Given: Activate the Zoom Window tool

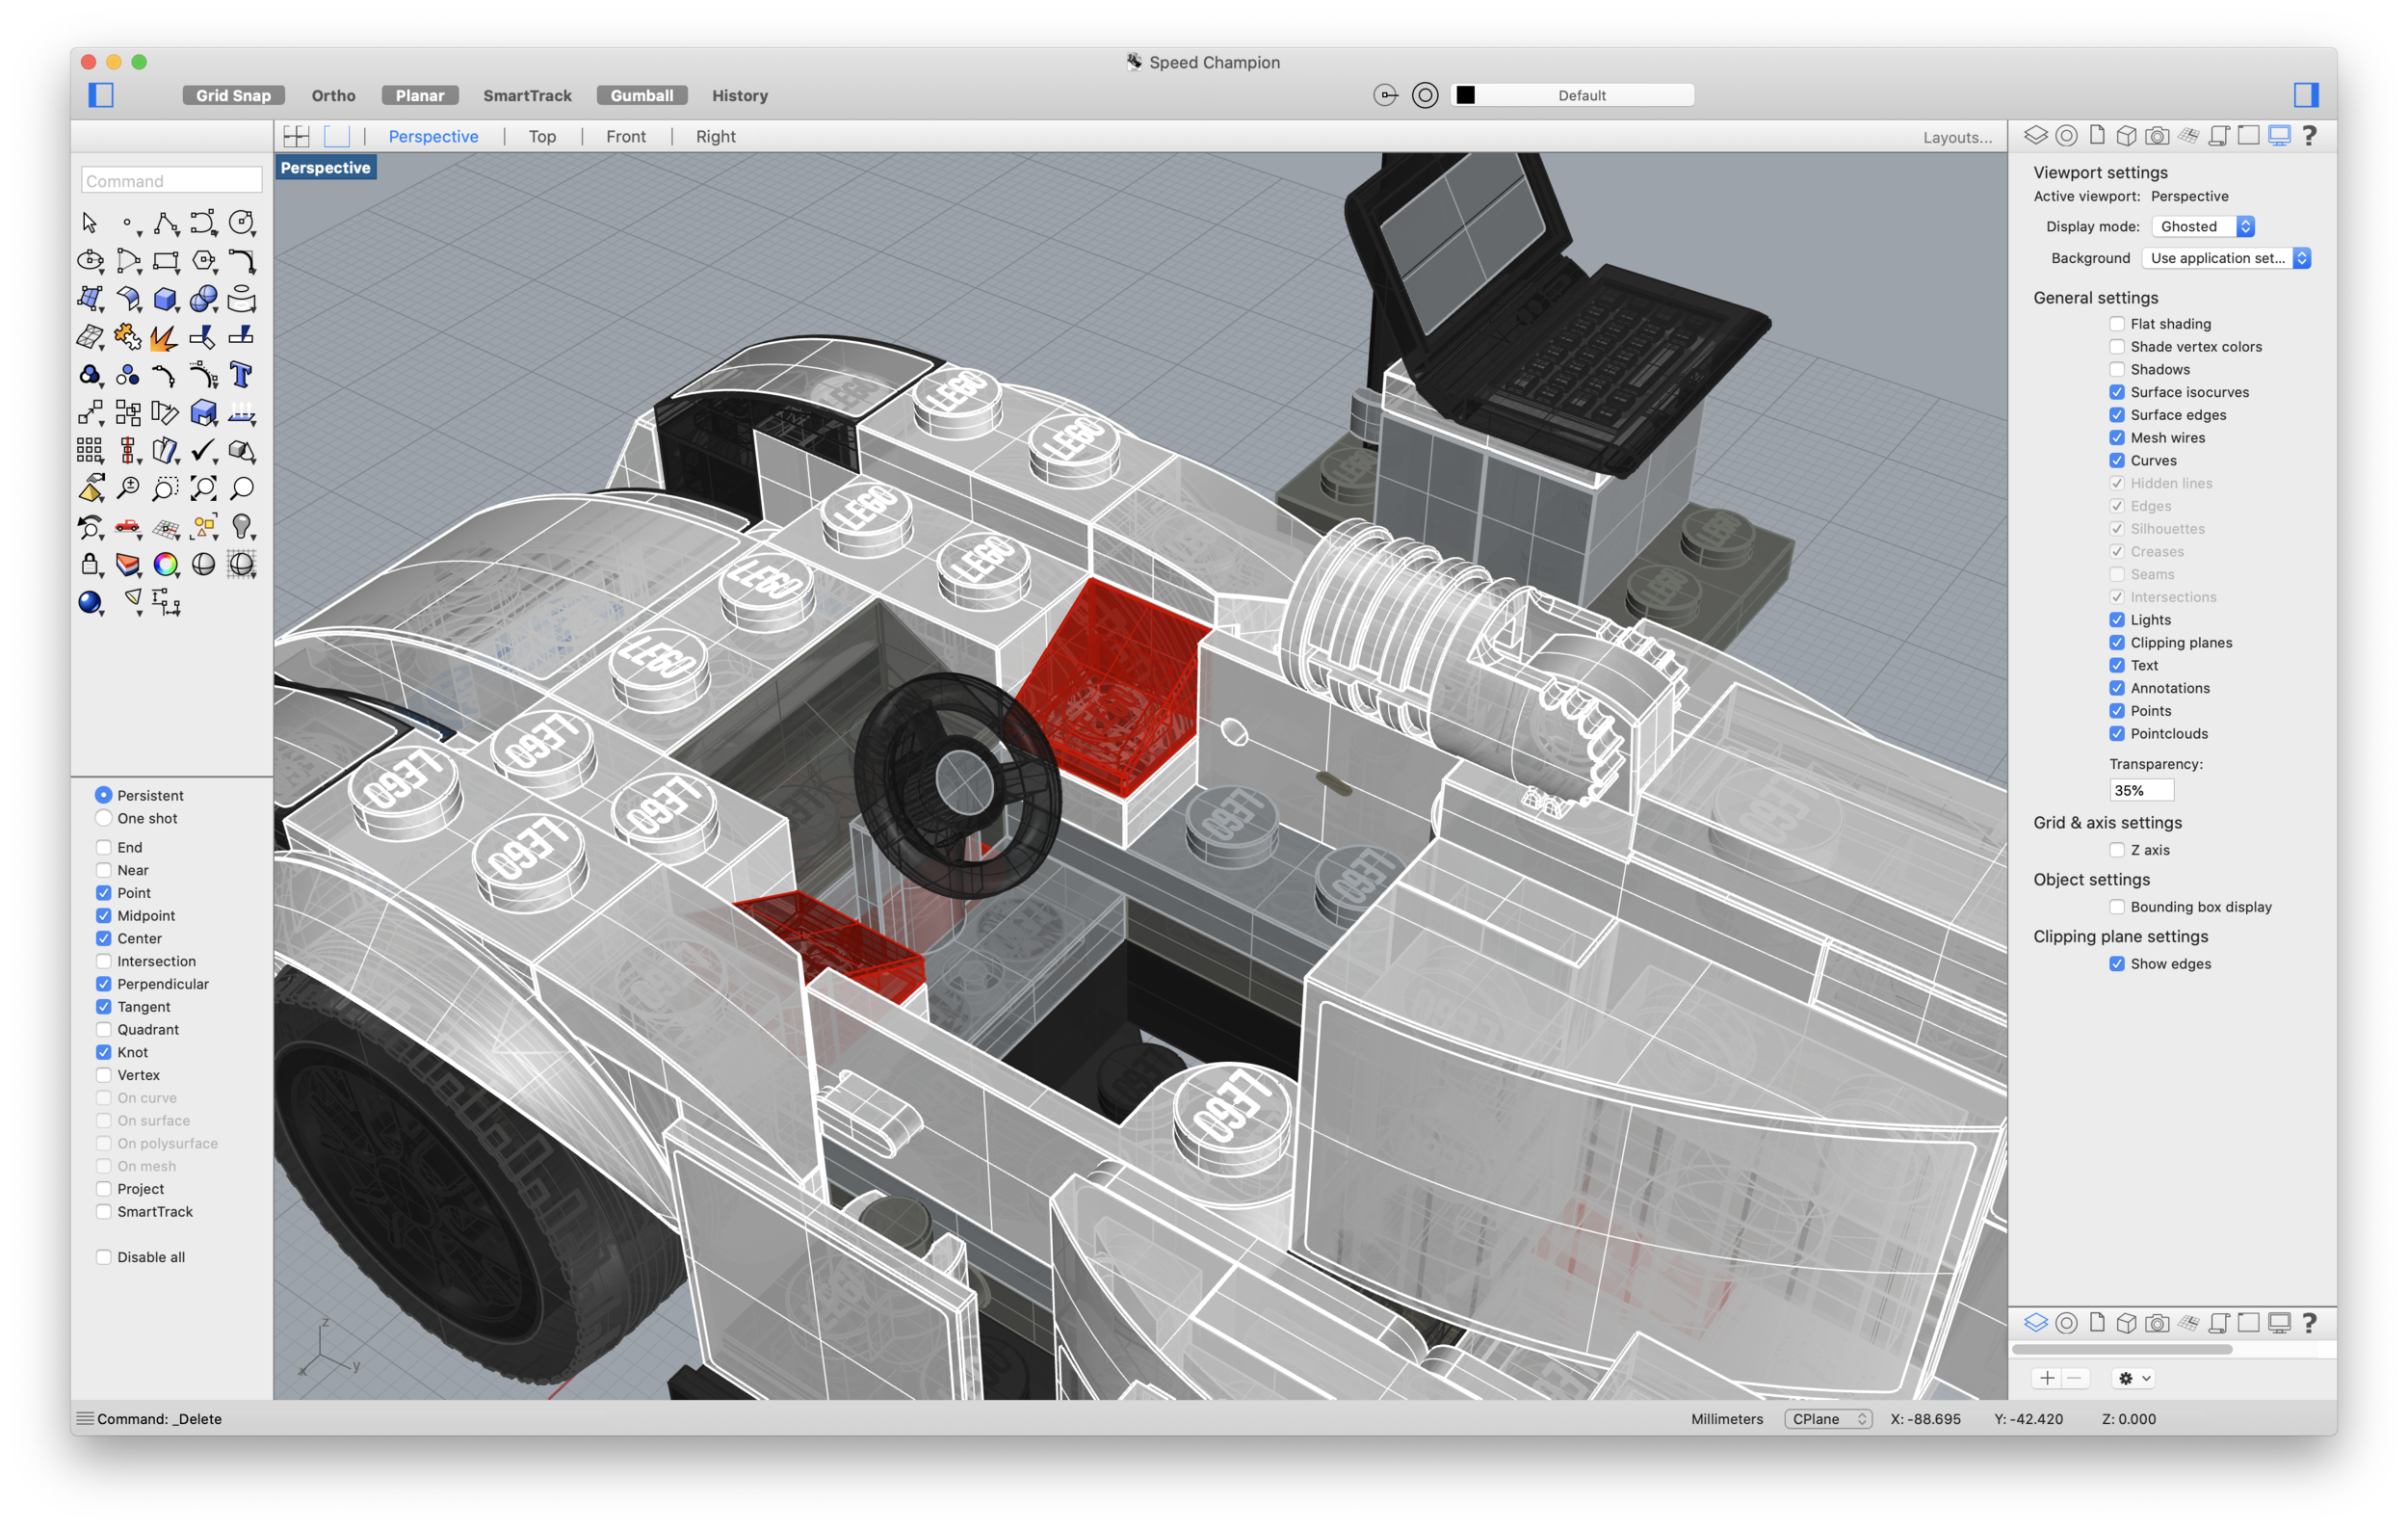Looking at the screenshot, I should 166,489.
